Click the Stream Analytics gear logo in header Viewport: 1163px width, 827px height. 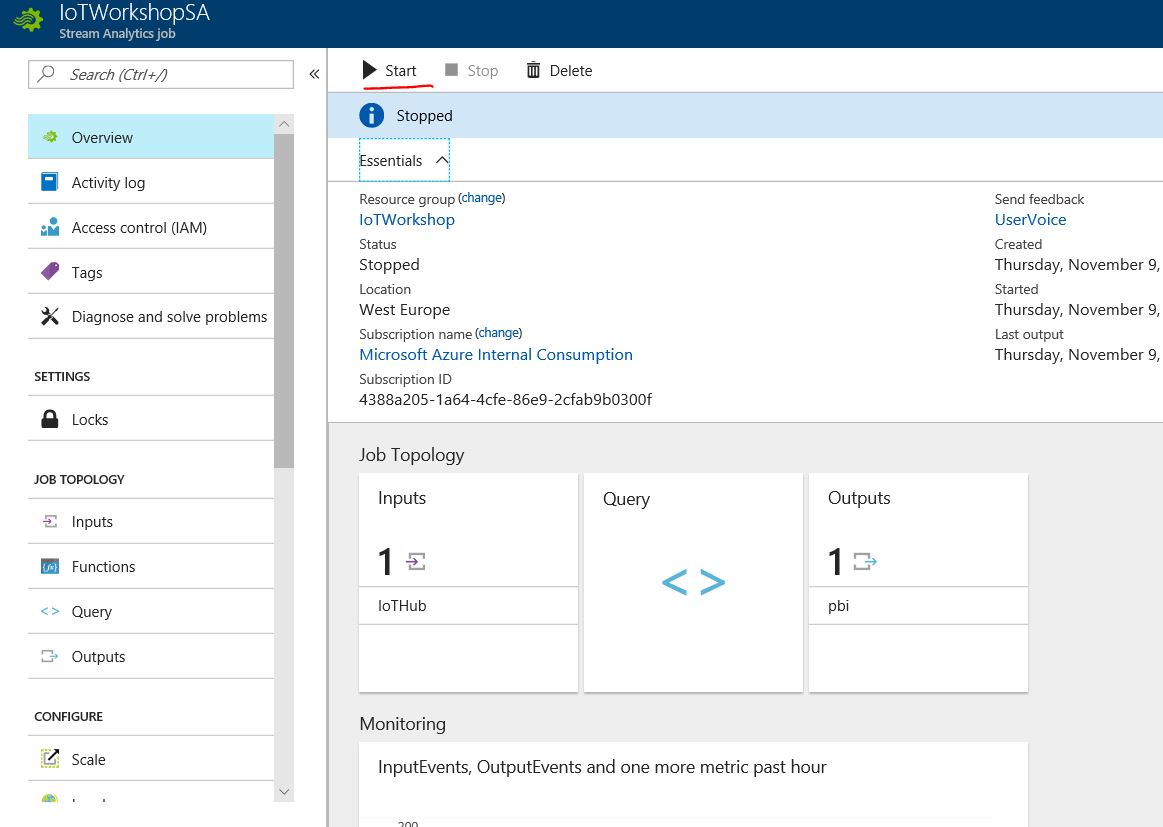[x=29, y=20]
